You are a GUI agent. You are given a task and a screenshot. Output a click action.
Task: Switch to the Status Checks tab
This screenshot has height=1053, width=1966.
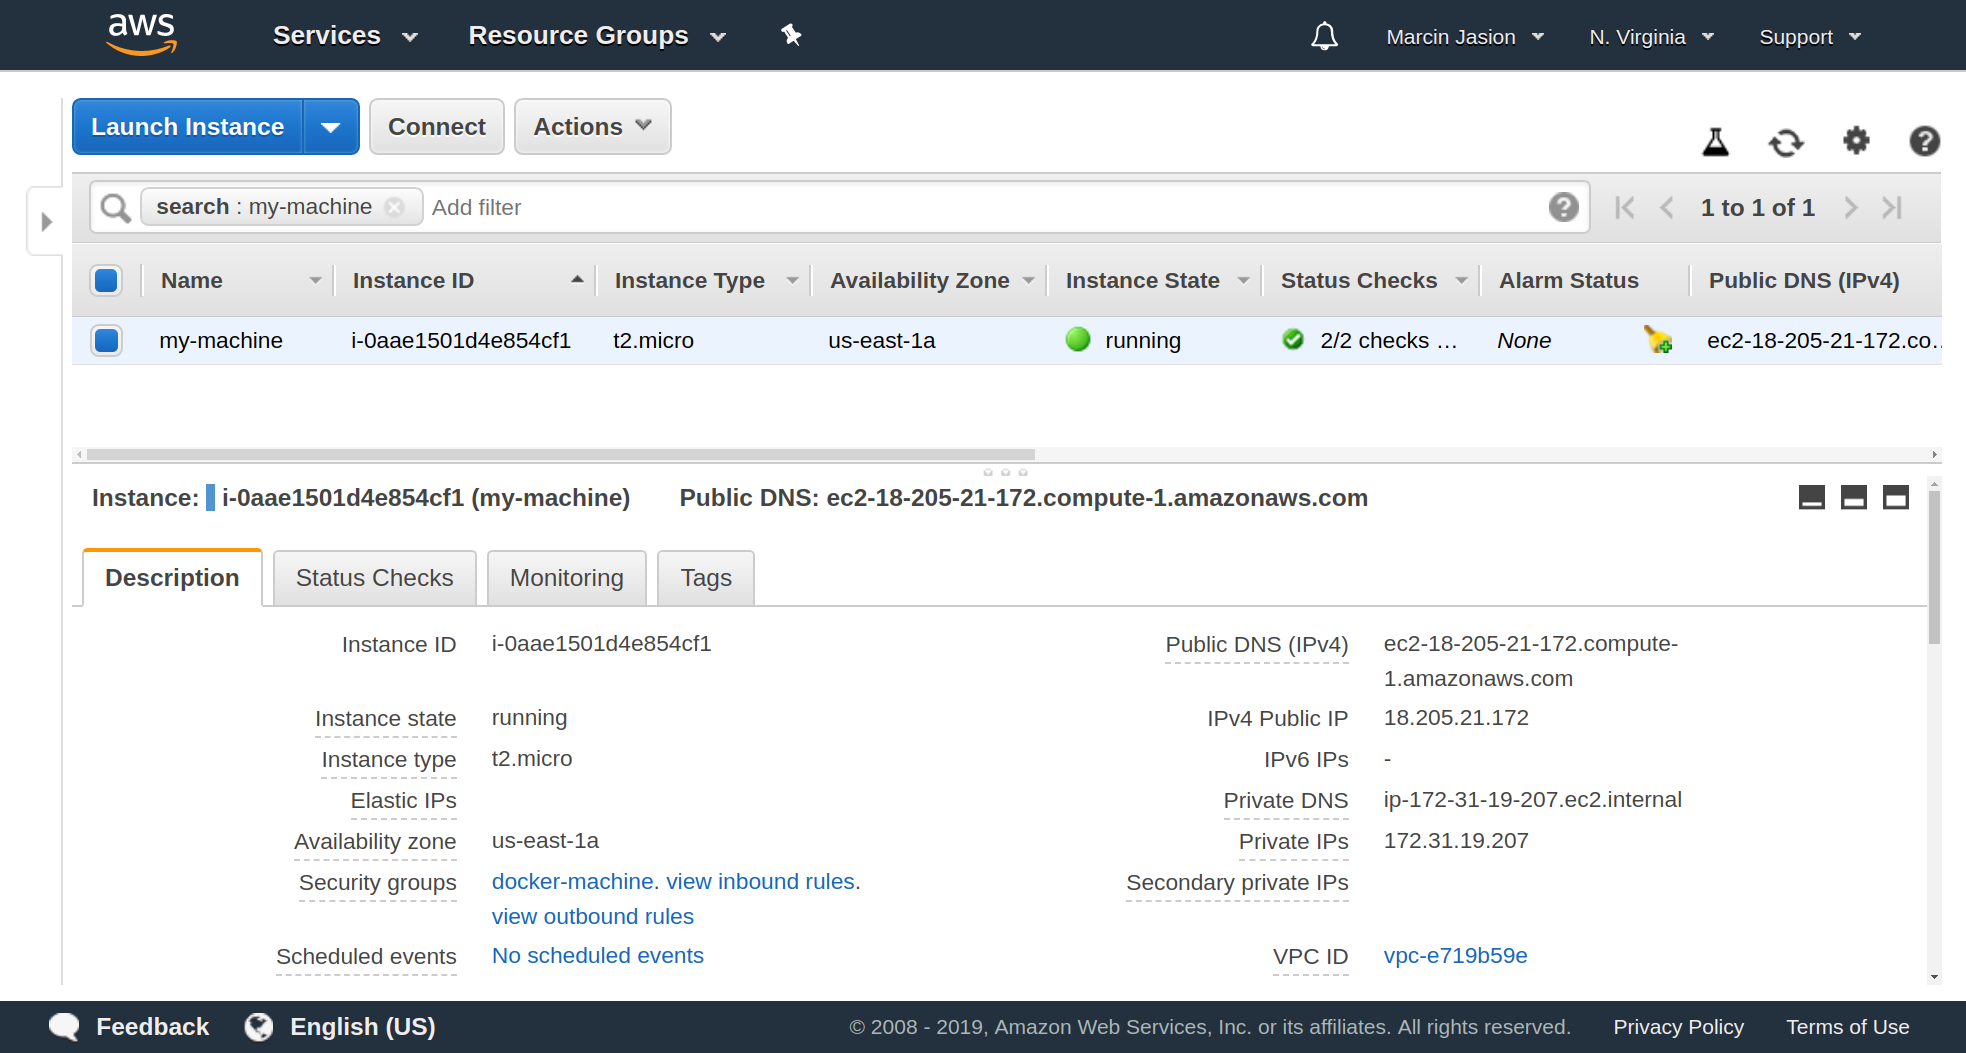(374, 578)
